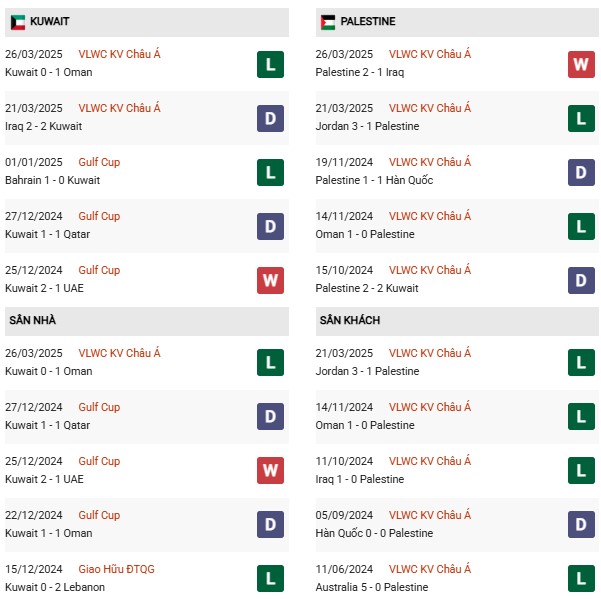Image resolution: width=601 pixels, height=599 pixels.
Task: Click the L badge for Kuwait 0-1 Oman in top Kuwait list
Action: tap(270, 64)
